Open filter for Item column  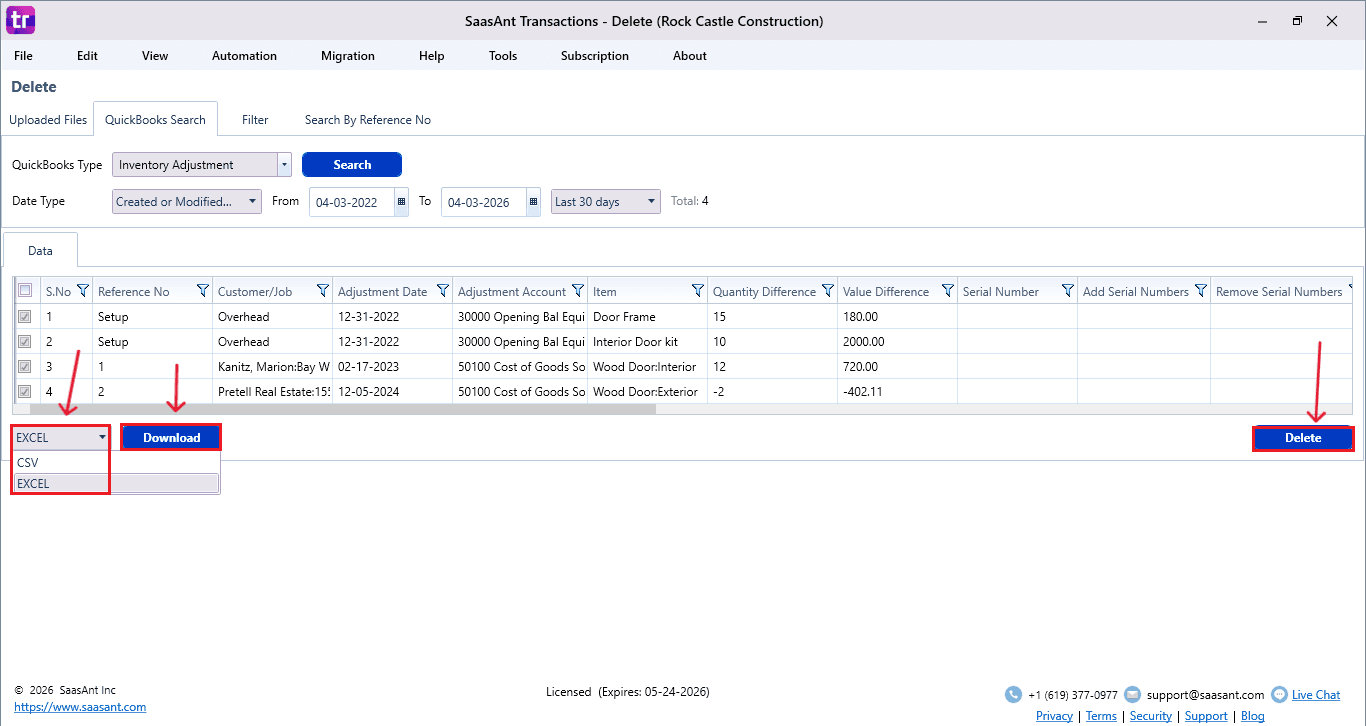coord(698,291)
